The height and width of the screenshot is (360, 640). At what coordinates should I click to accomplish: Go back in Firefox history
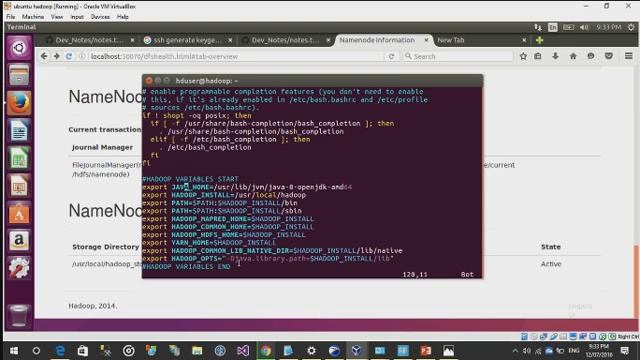(44, 56)
